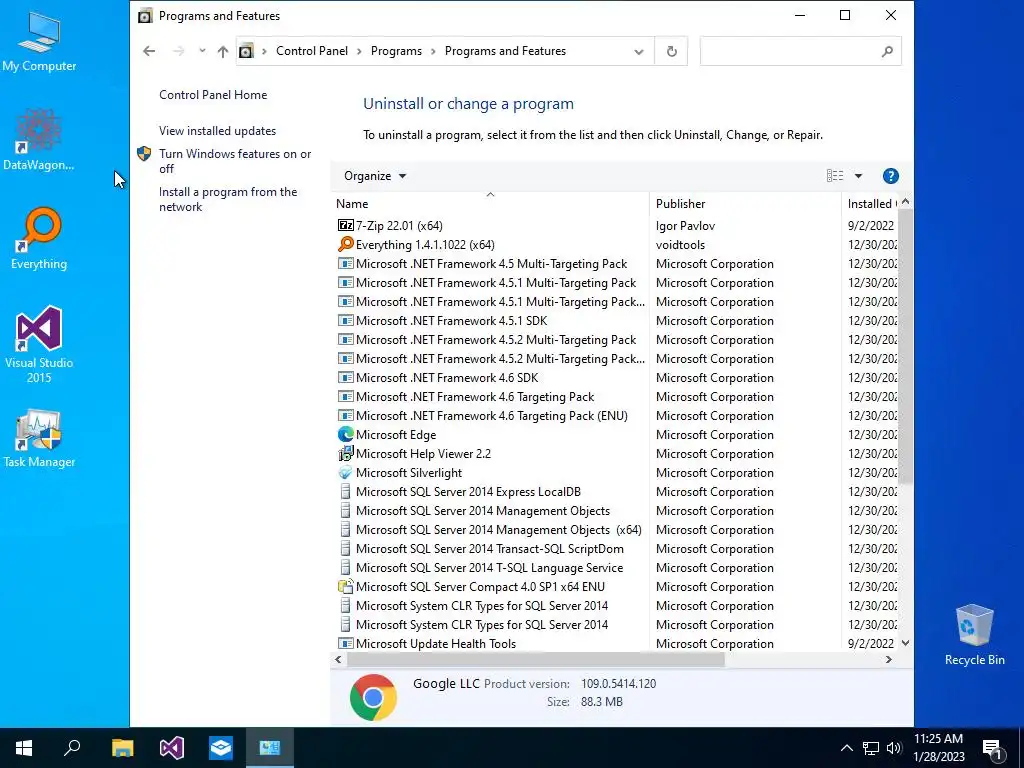Screen dimensions: 1024x768
Task: Click the scroll right arrow of list
Action: click(x=888, y=660)
